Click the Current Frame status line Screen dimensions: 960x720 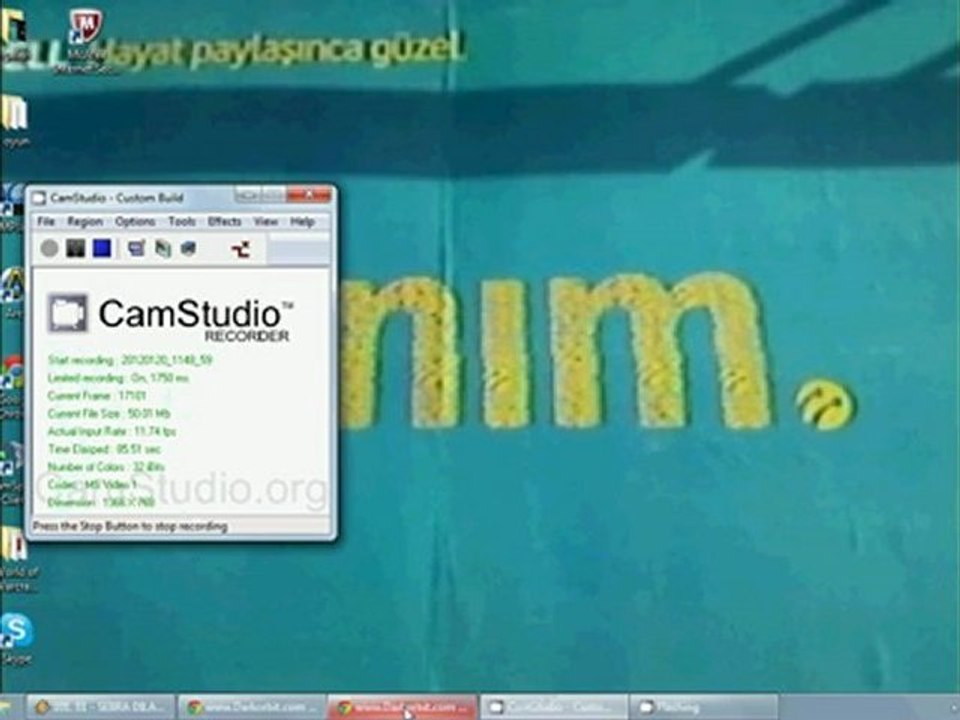point(97,396)
